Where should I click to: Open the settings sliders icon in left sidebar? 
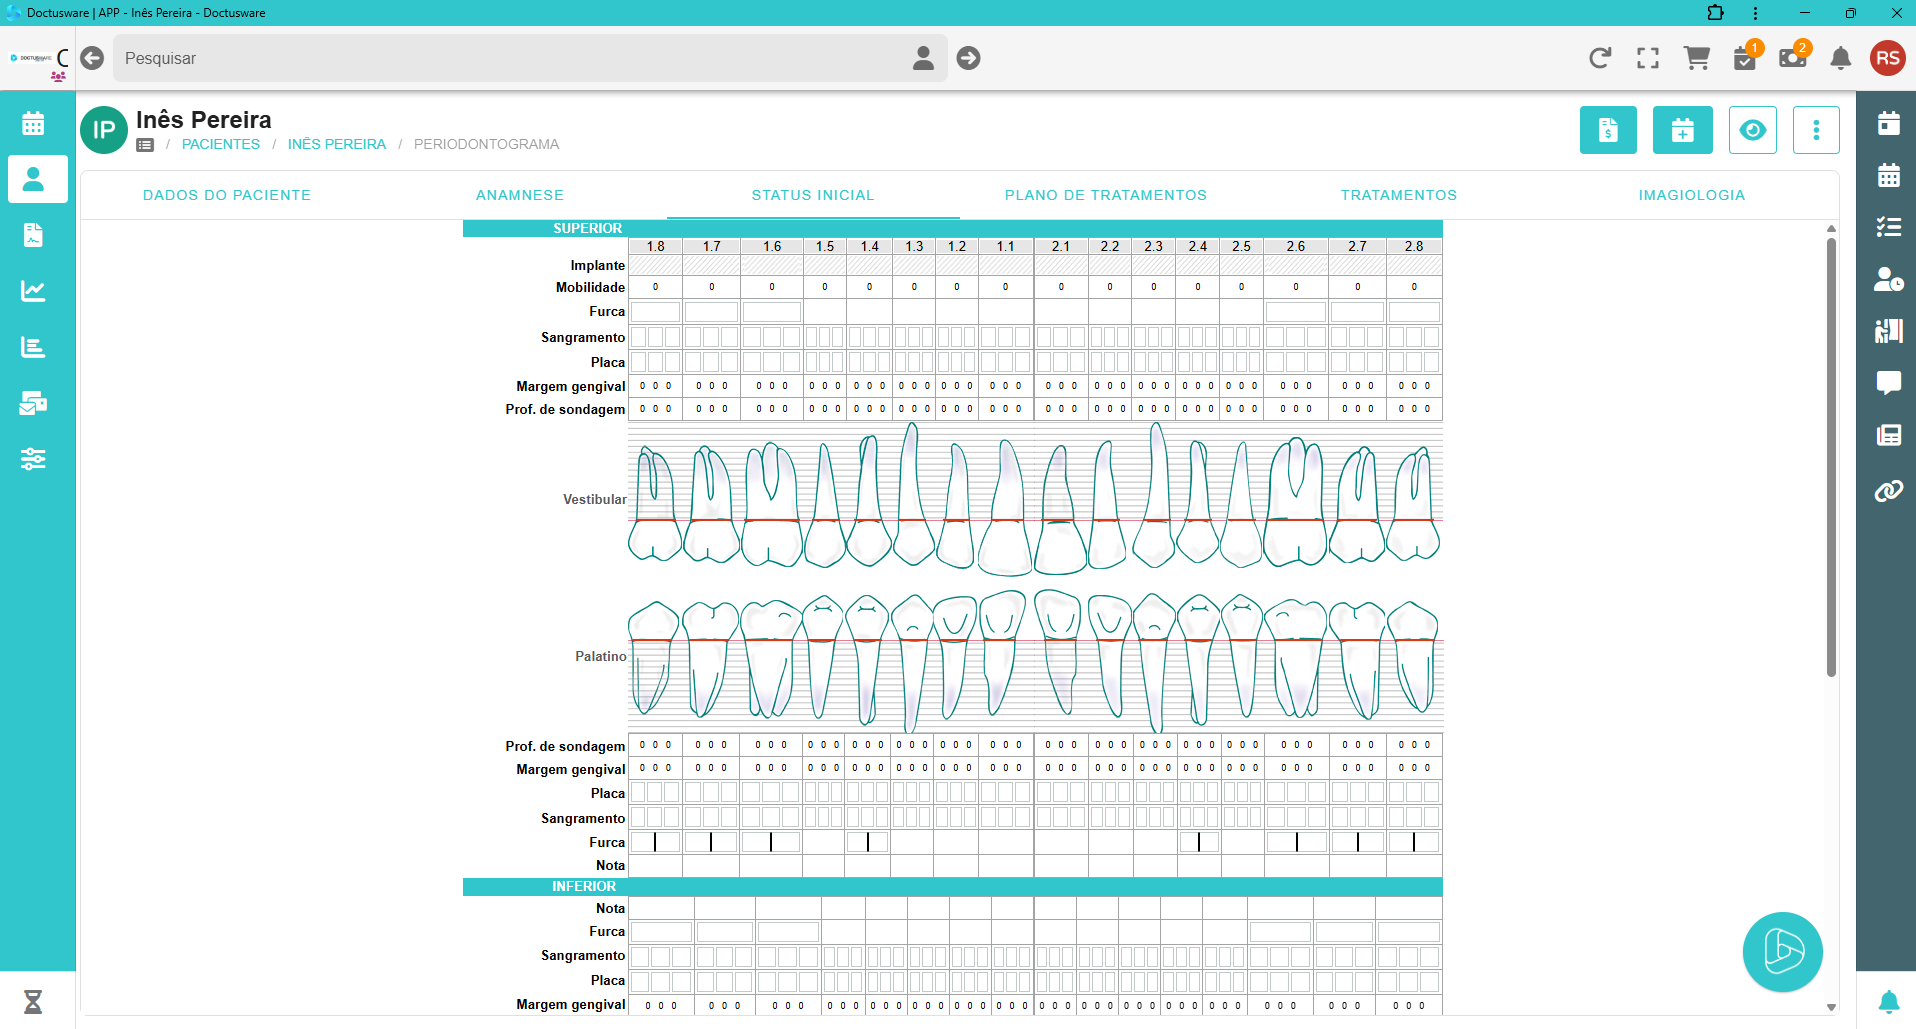click(33, 459)
